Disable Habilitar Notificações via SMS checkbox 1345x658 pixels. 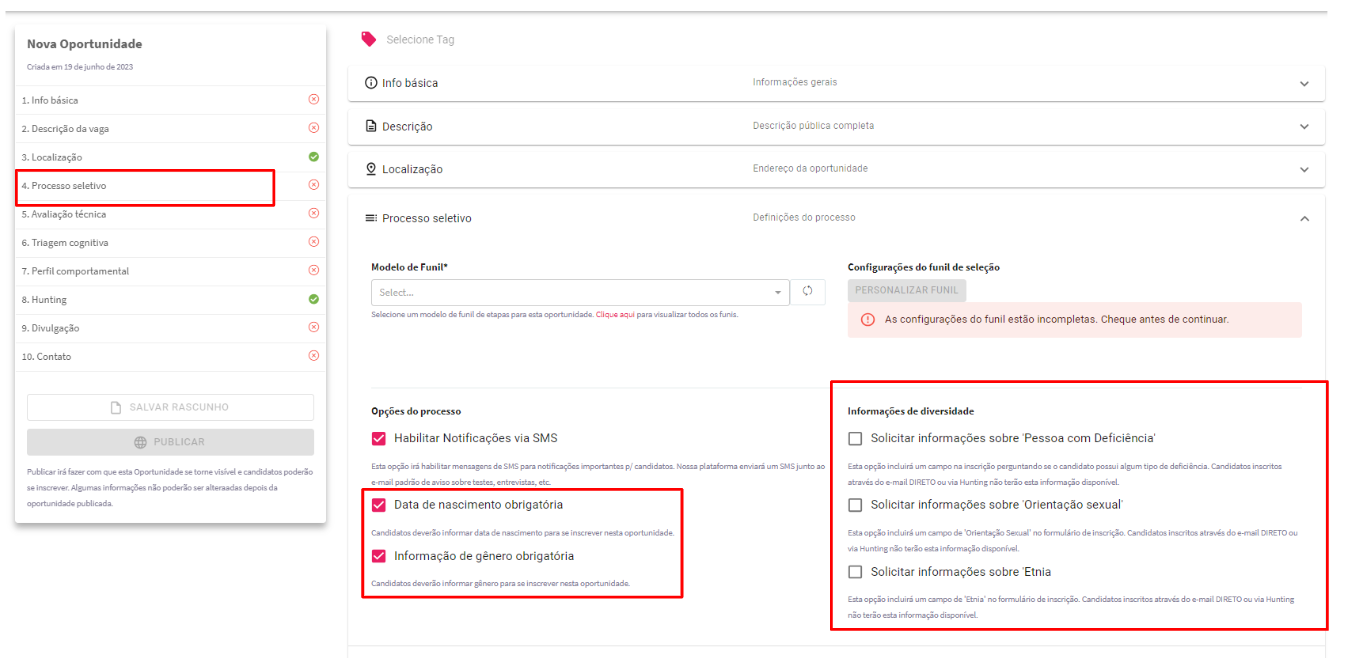[379, 438]
